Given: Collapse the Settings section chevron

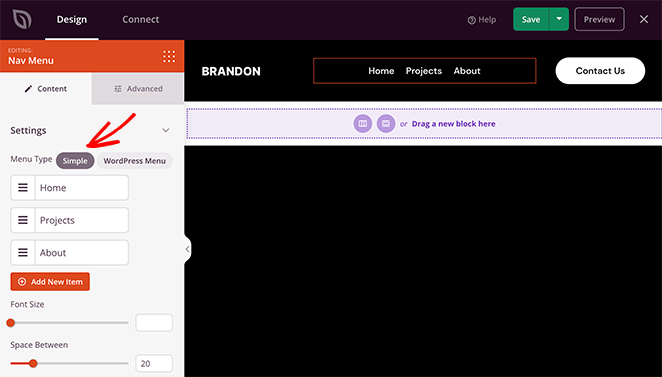Looking at the screenshot, I should click(166, 130).
